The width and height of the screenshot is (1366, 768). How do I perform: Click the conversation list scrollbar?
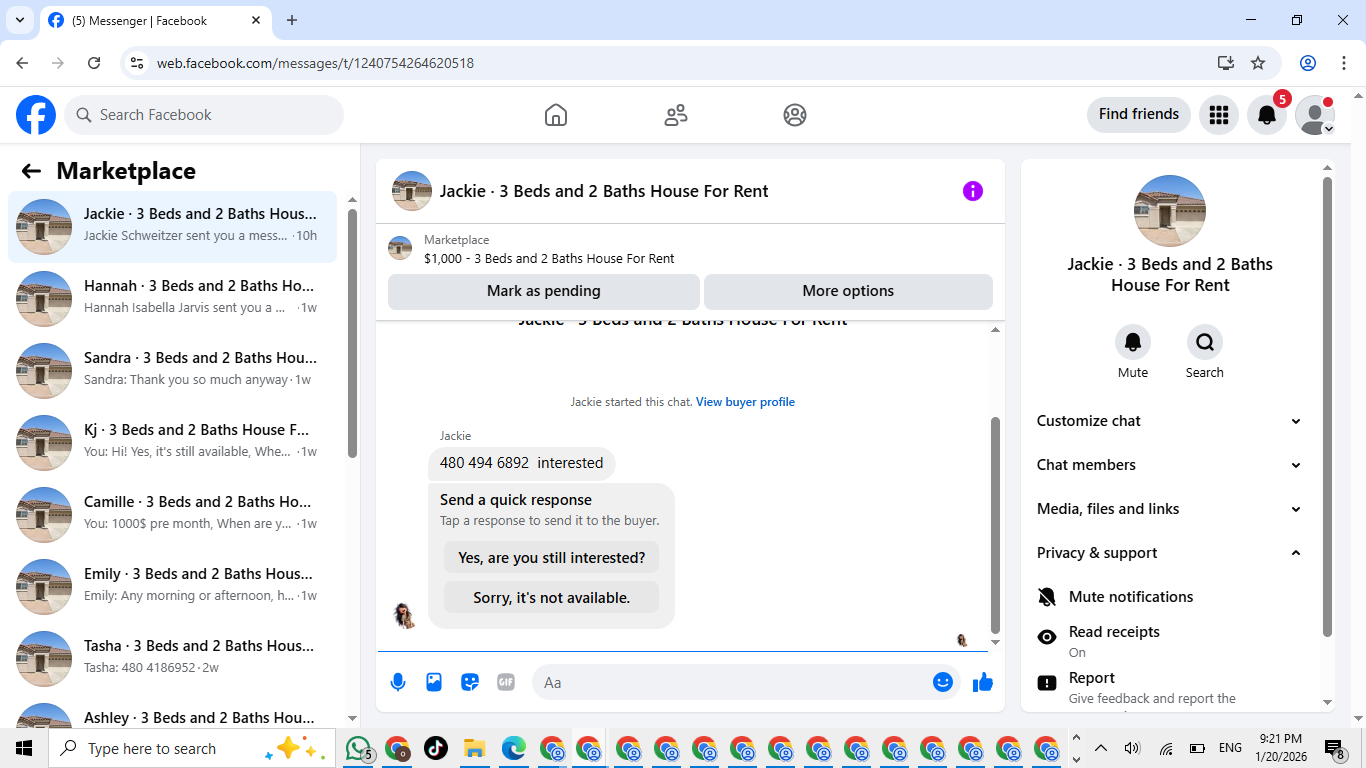[x=352, y=333]
